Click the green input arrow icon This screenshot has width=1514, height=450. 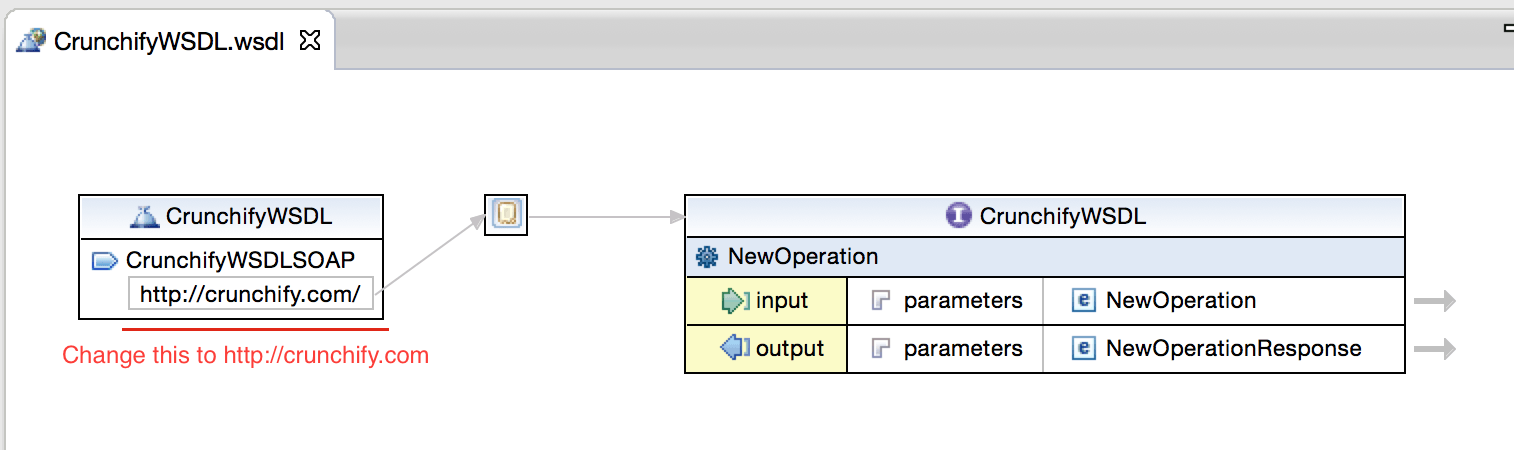coord(735,301)
